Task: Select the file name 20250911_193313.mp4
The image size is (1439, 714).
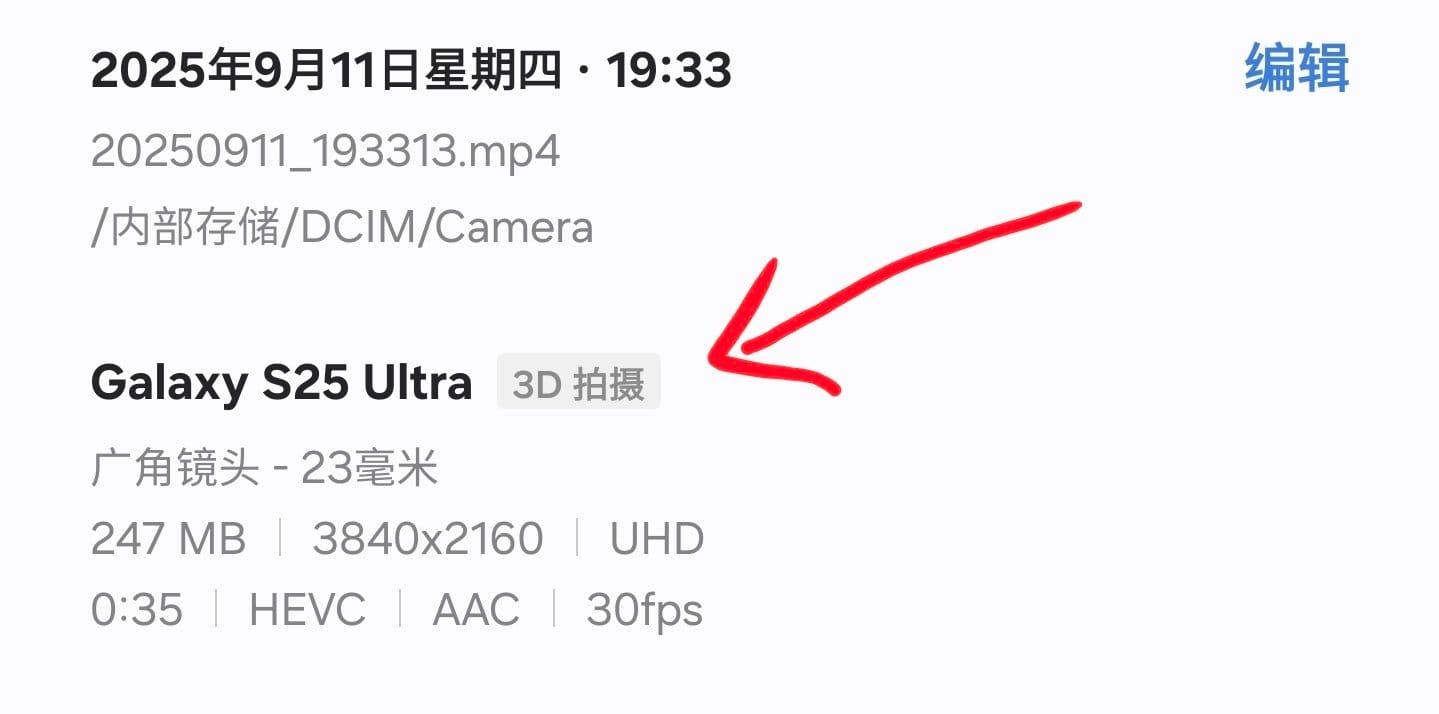Action: [326, 152]
